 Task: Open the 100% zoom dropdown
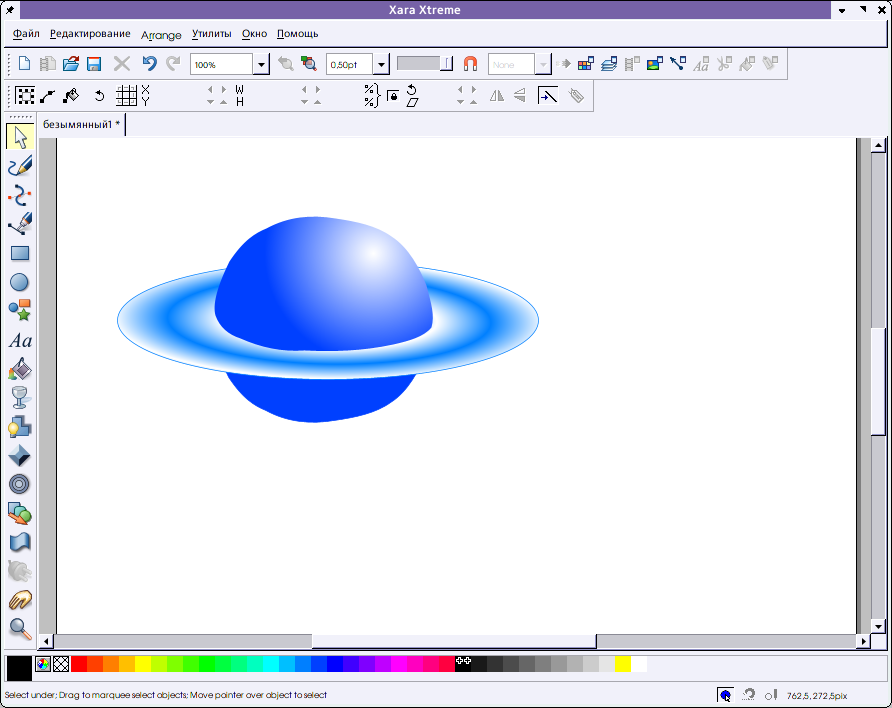coord(261,65)
